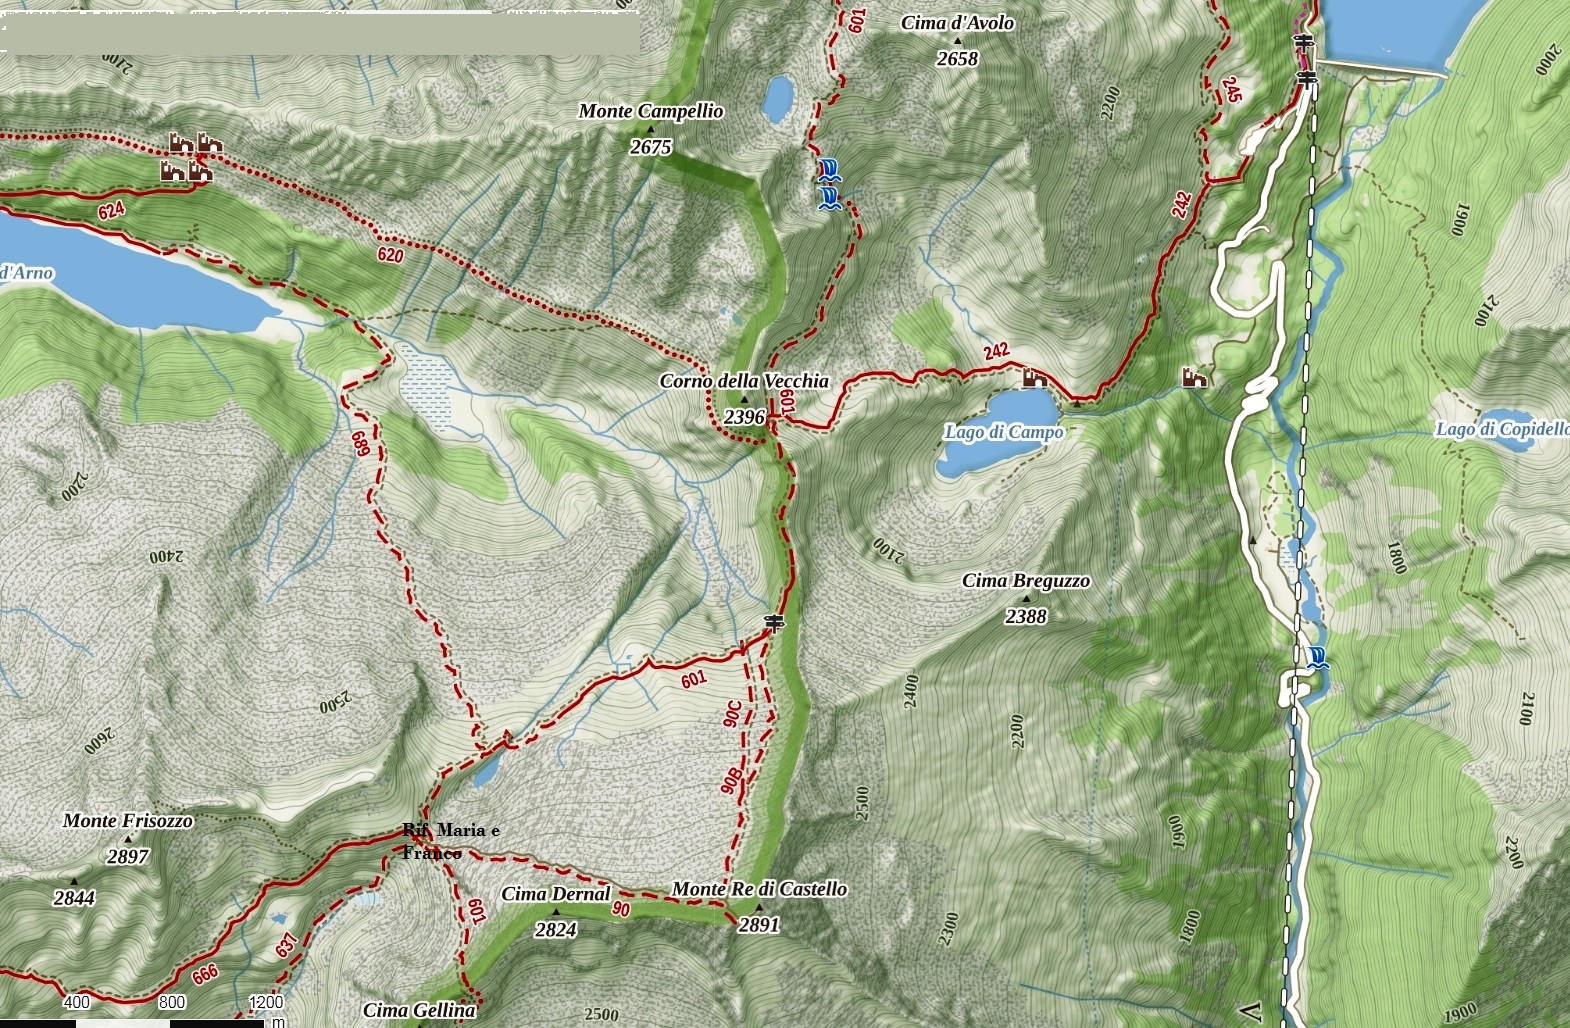Select the guidepost icon south of Corno della Vecchia
Image resolution: width=1570 pixels, height=1028 pixels.
[x=773, y=623]
